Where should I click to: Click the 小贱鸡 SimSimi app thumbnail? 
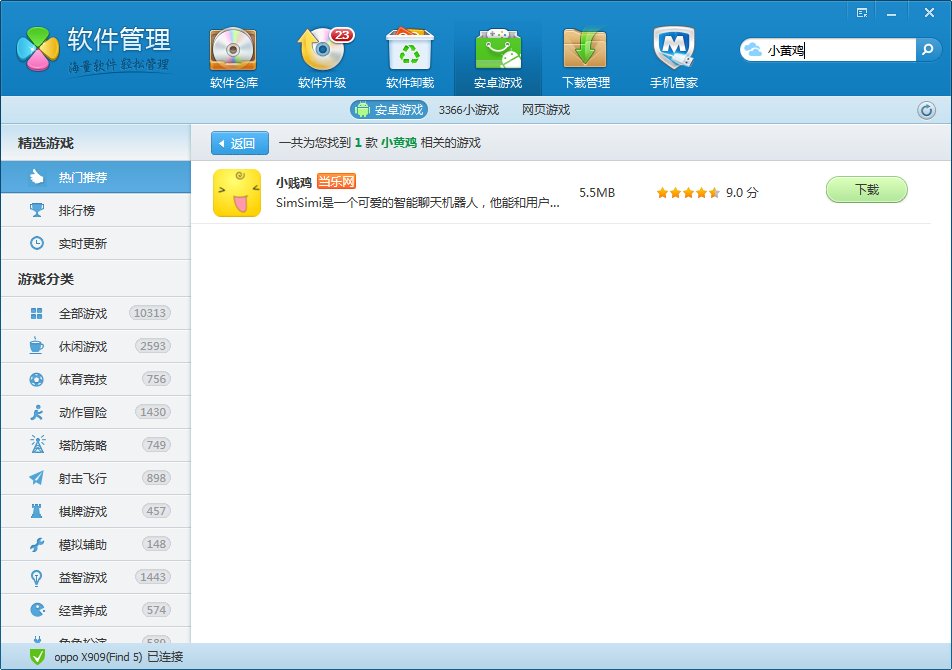[x=237, y=192]
